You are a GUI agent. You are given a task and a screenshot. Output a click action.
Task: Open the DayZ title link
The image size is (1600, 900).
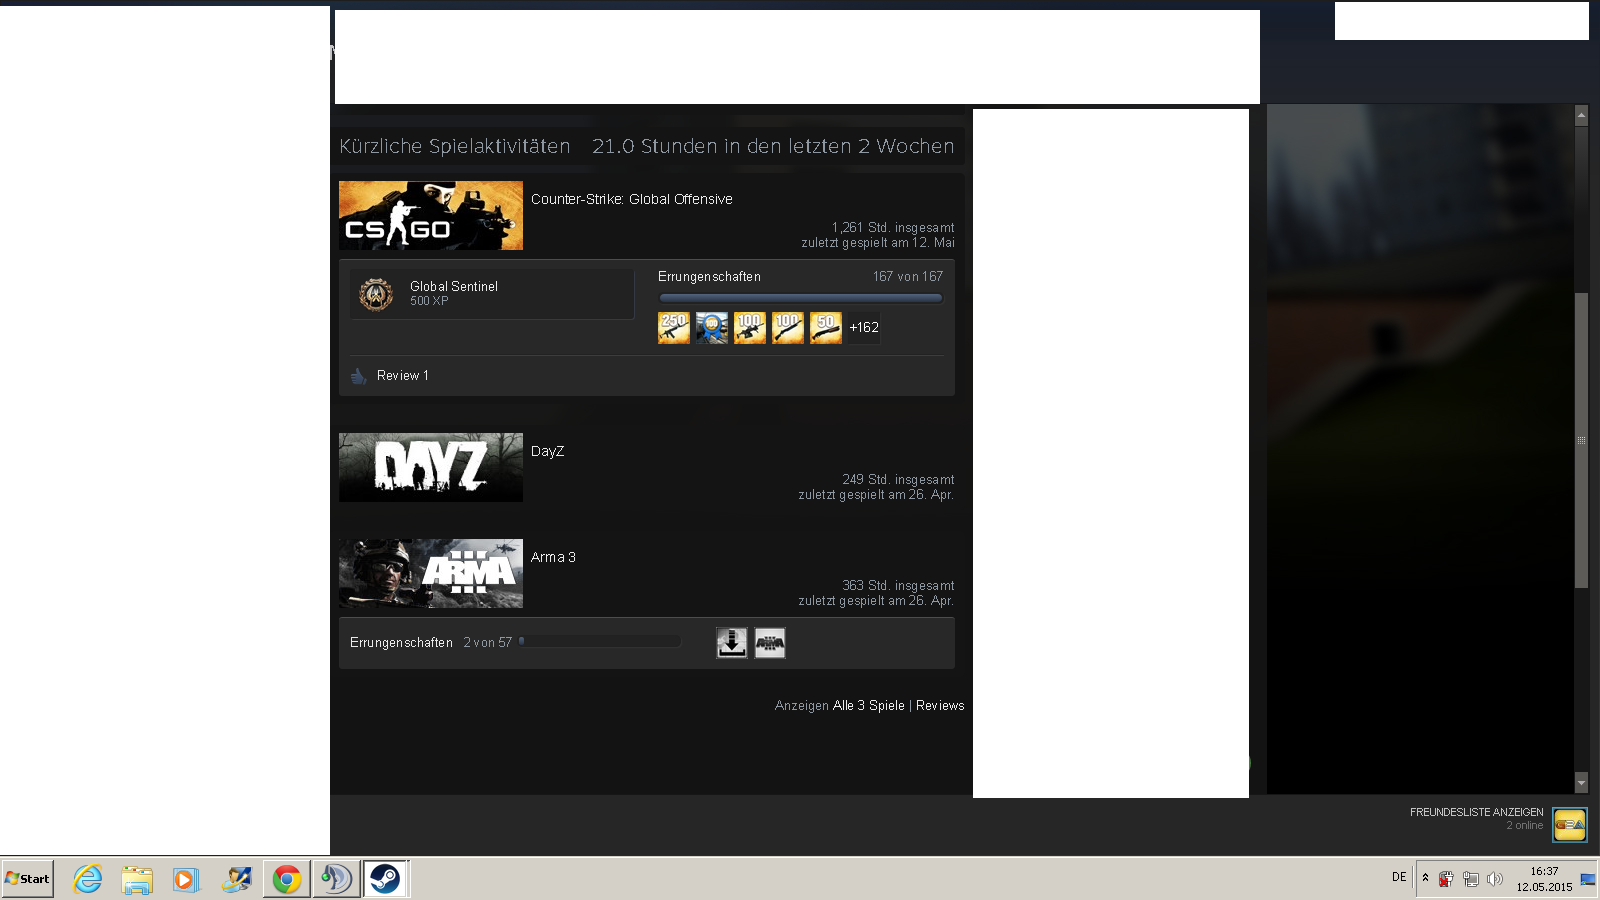547,451
